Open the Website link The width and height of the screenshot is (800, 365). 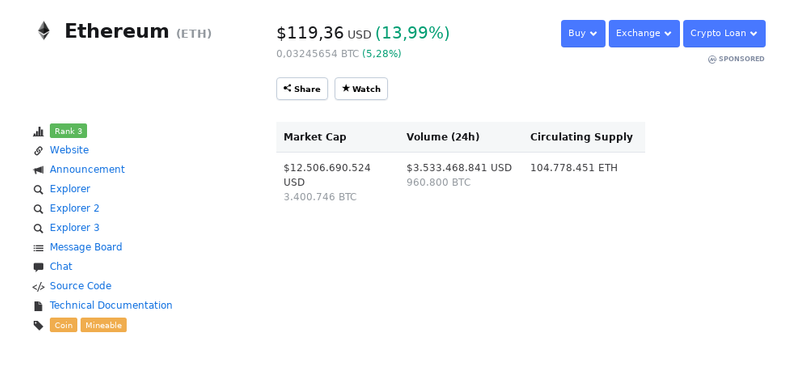click(x=69, y=150)
